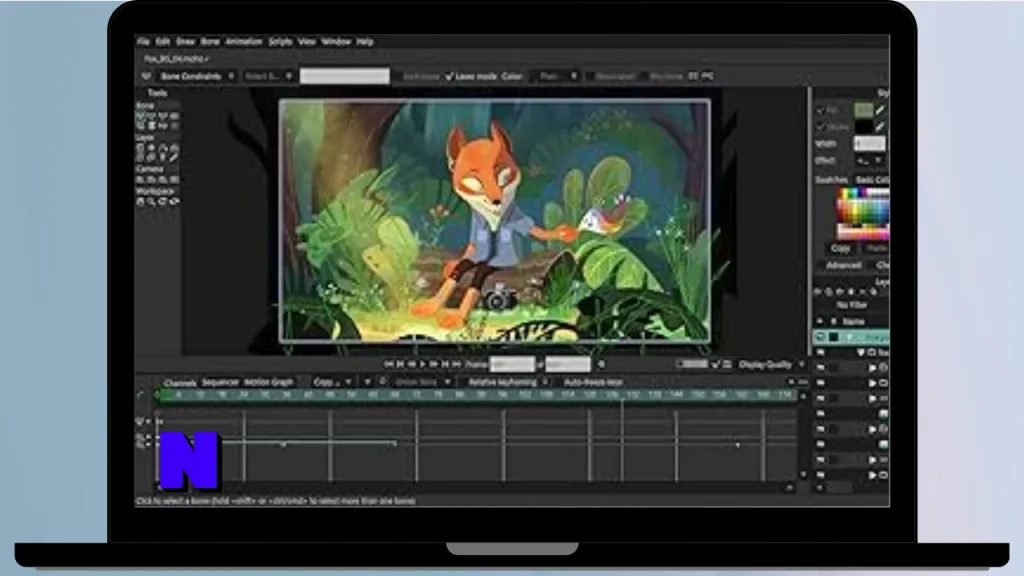Switch to the Channels timeline tab
This screenshot has height=576, width=1024.
pyautogui.click(x=180, y=383)
